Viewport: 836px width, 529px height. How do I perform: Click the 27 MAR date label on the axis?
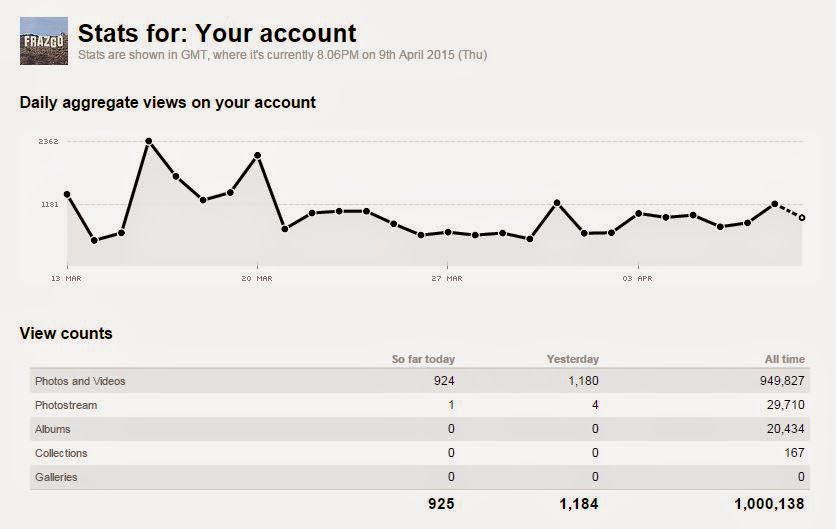pyautogui.click(x=448, y=278)
